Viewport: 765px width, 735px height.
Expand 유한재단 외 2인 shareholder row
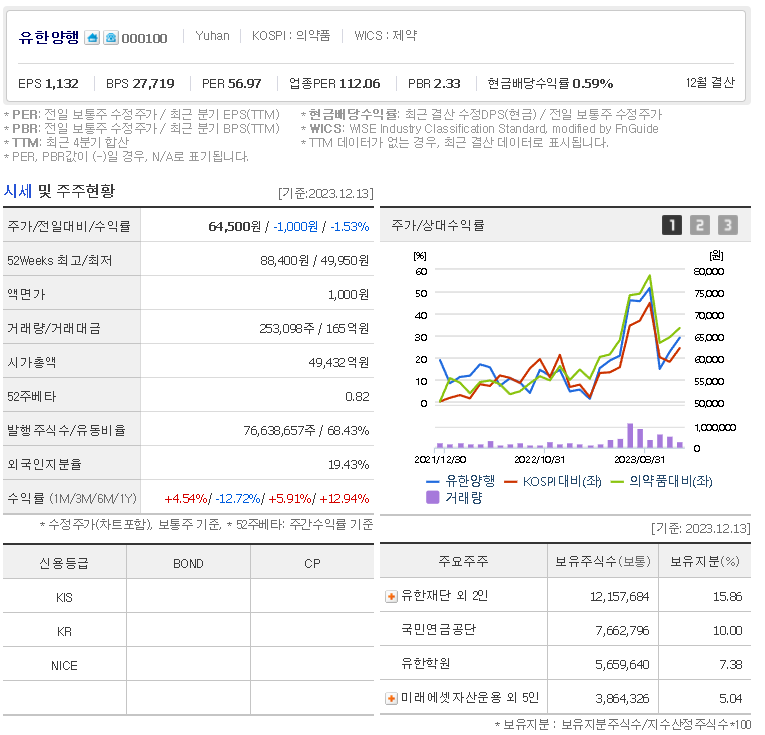391,596
